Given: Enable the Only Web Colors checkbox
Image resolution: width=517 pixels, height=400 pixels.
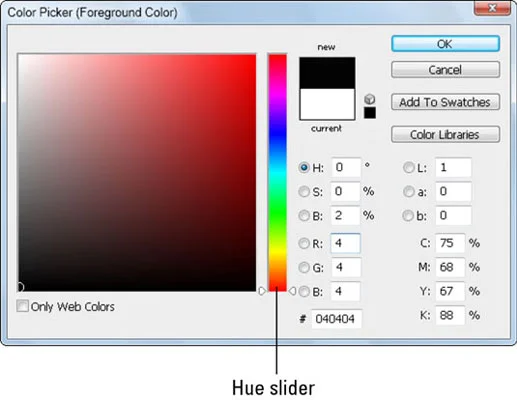Looking at the screenshot, I should [x=23, y=306].
